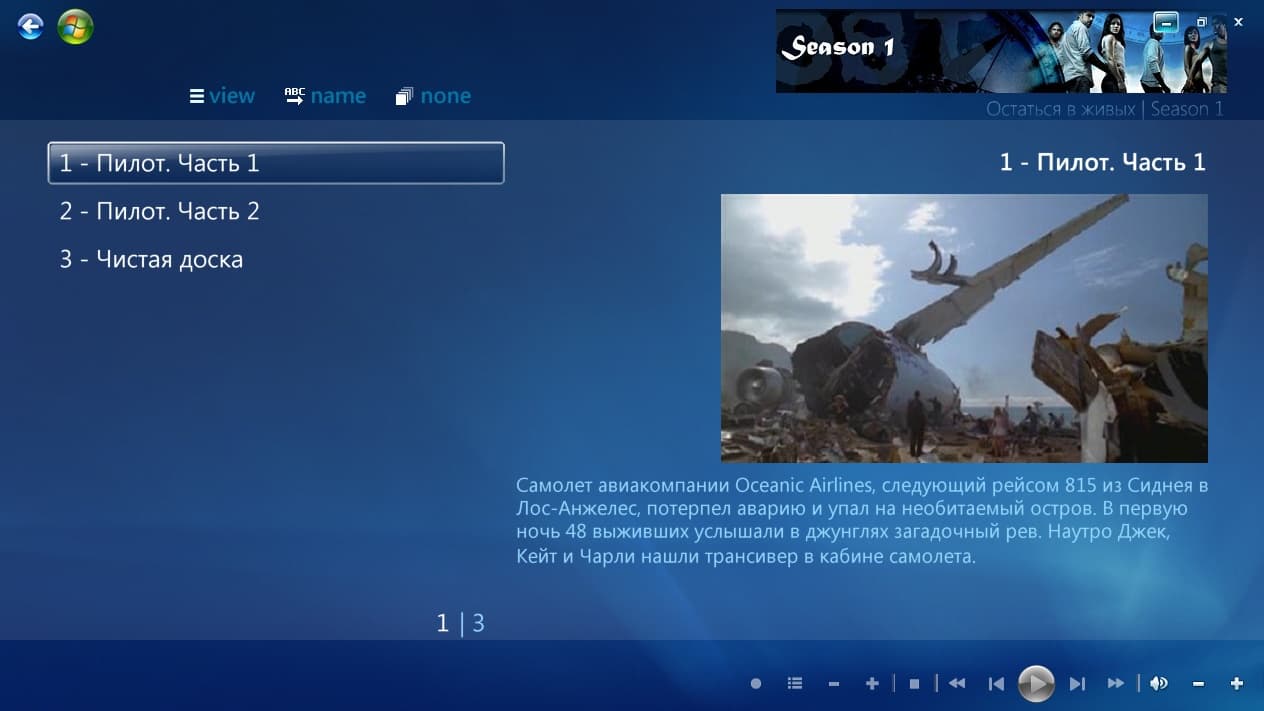Click the plane crash episode thumbnail
The height and width of the screenshot is (711, 1264).
[x=964, y=328]
